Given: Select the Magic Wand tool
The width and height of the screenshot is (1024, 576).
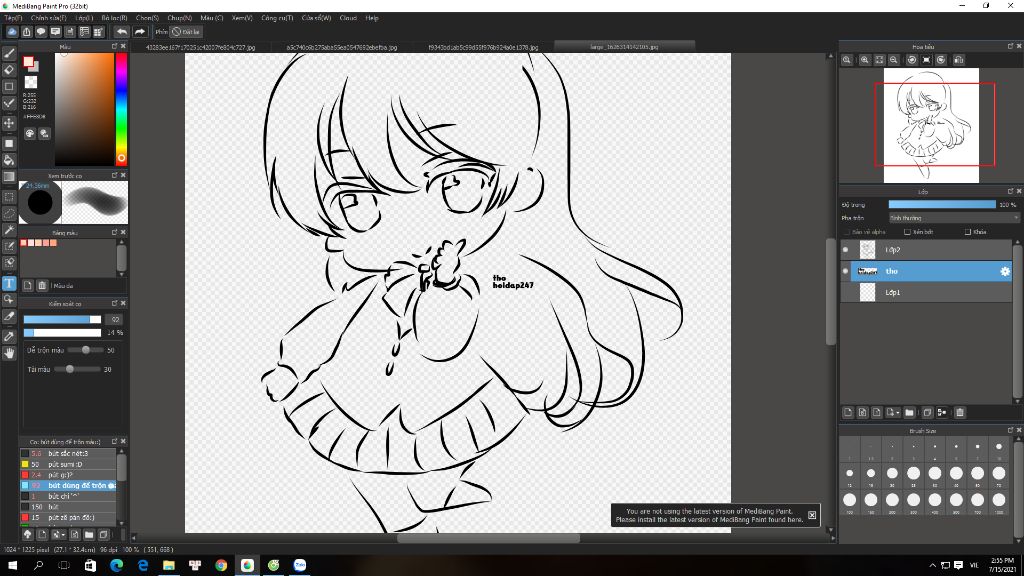Looking at the screenshot, I should coord(9,230).
